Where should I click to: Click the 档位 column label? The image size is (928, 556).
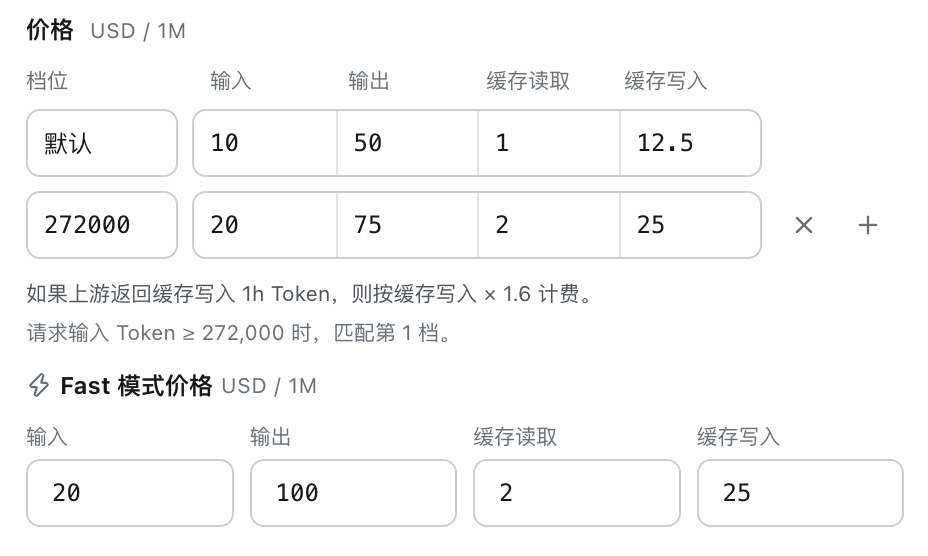pyautogui.click(x=47, y=81)
